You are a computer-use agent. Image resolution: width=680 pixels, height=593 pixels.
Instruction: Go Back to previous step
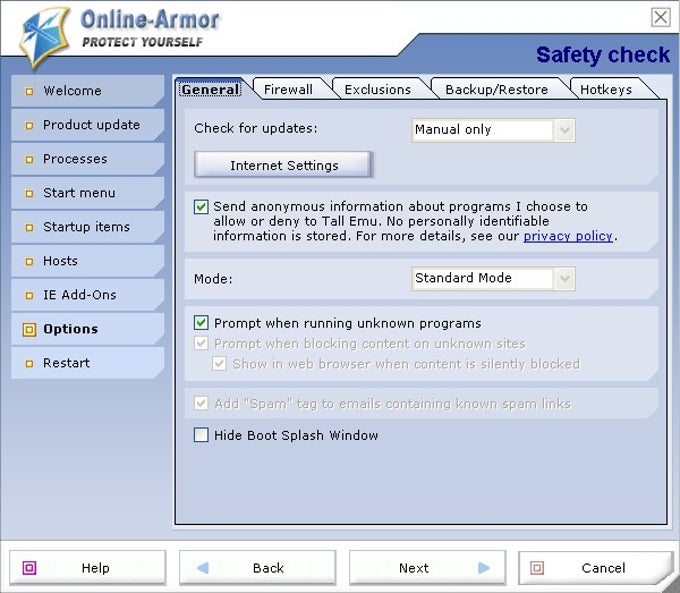(258, 567)
